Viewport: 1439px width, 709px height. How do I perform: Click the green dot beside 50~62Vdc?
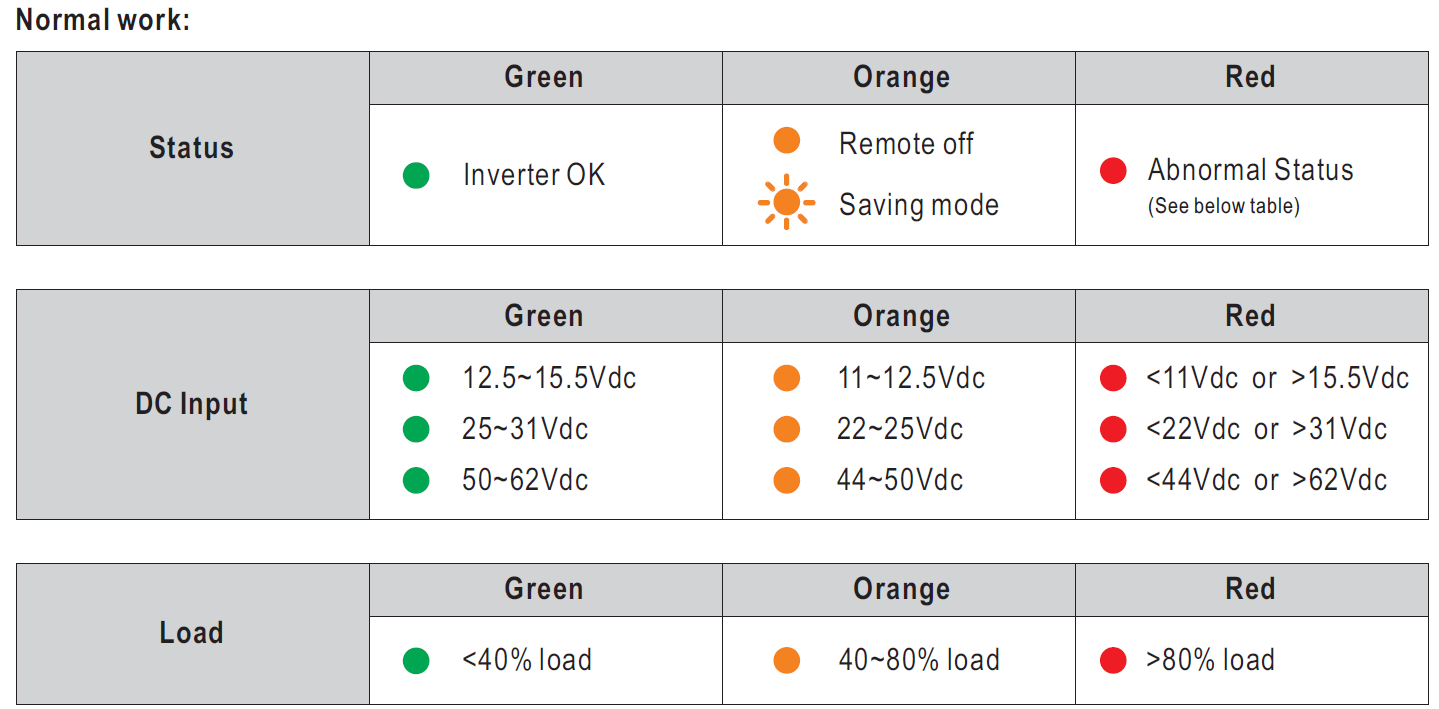[x=416, y=480]
